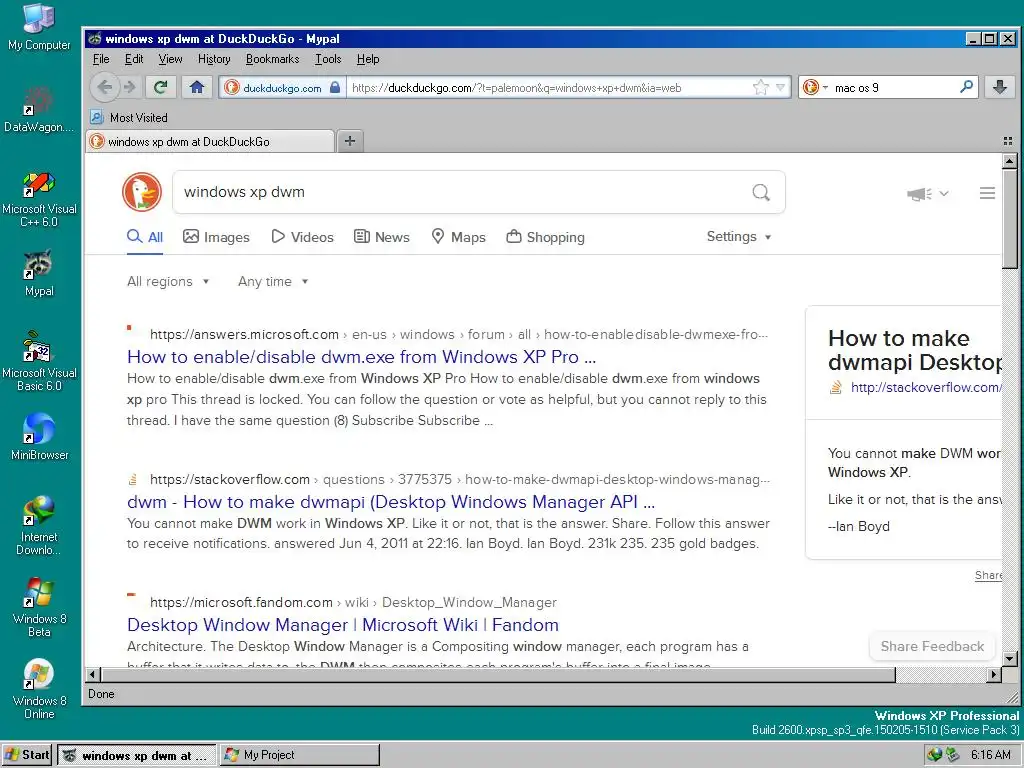Click the horizontal scrollbar right arrow
This screenshot has width=1024, height=768.
coord(994,674)
